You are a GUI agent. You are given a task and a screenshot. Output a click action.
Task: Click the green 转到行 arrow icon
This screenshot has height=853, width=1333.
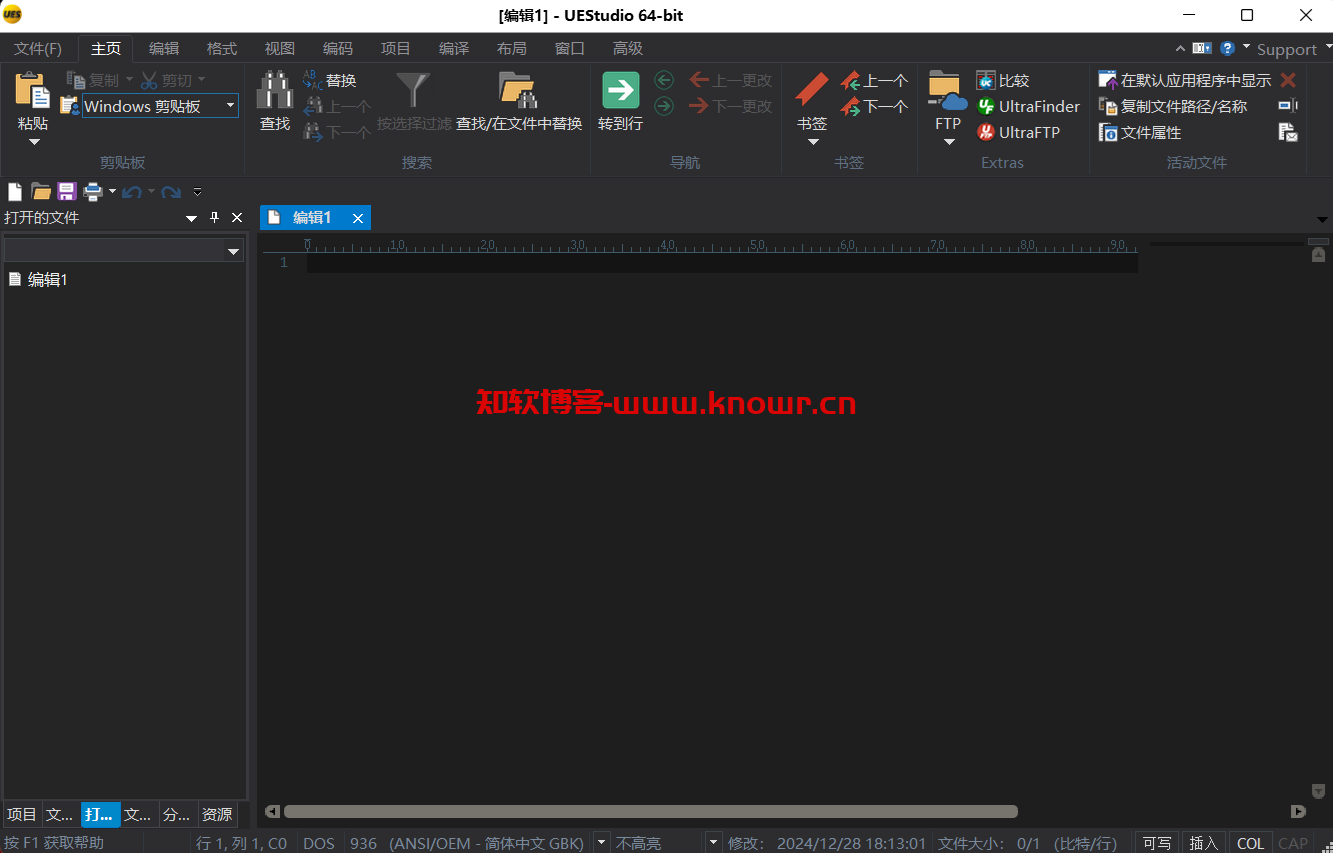(x=620, y=90)
